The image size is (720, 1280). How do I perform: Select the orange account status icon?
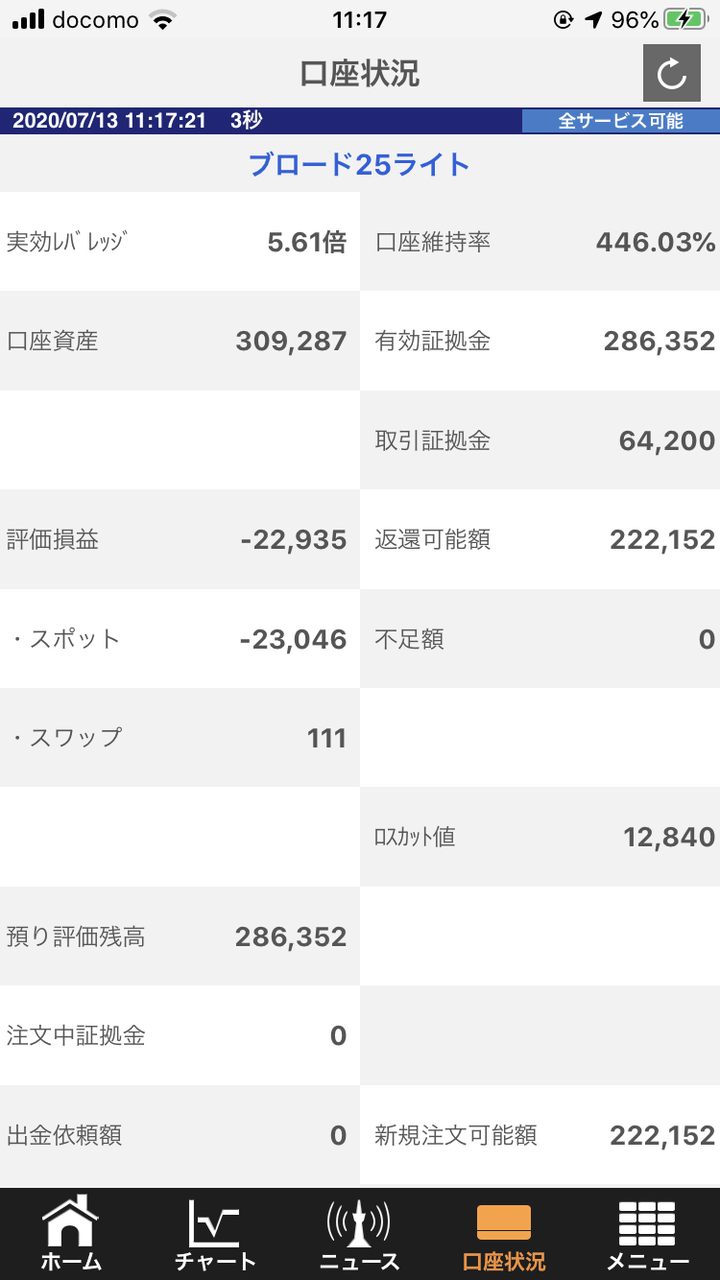[503, 1222]
